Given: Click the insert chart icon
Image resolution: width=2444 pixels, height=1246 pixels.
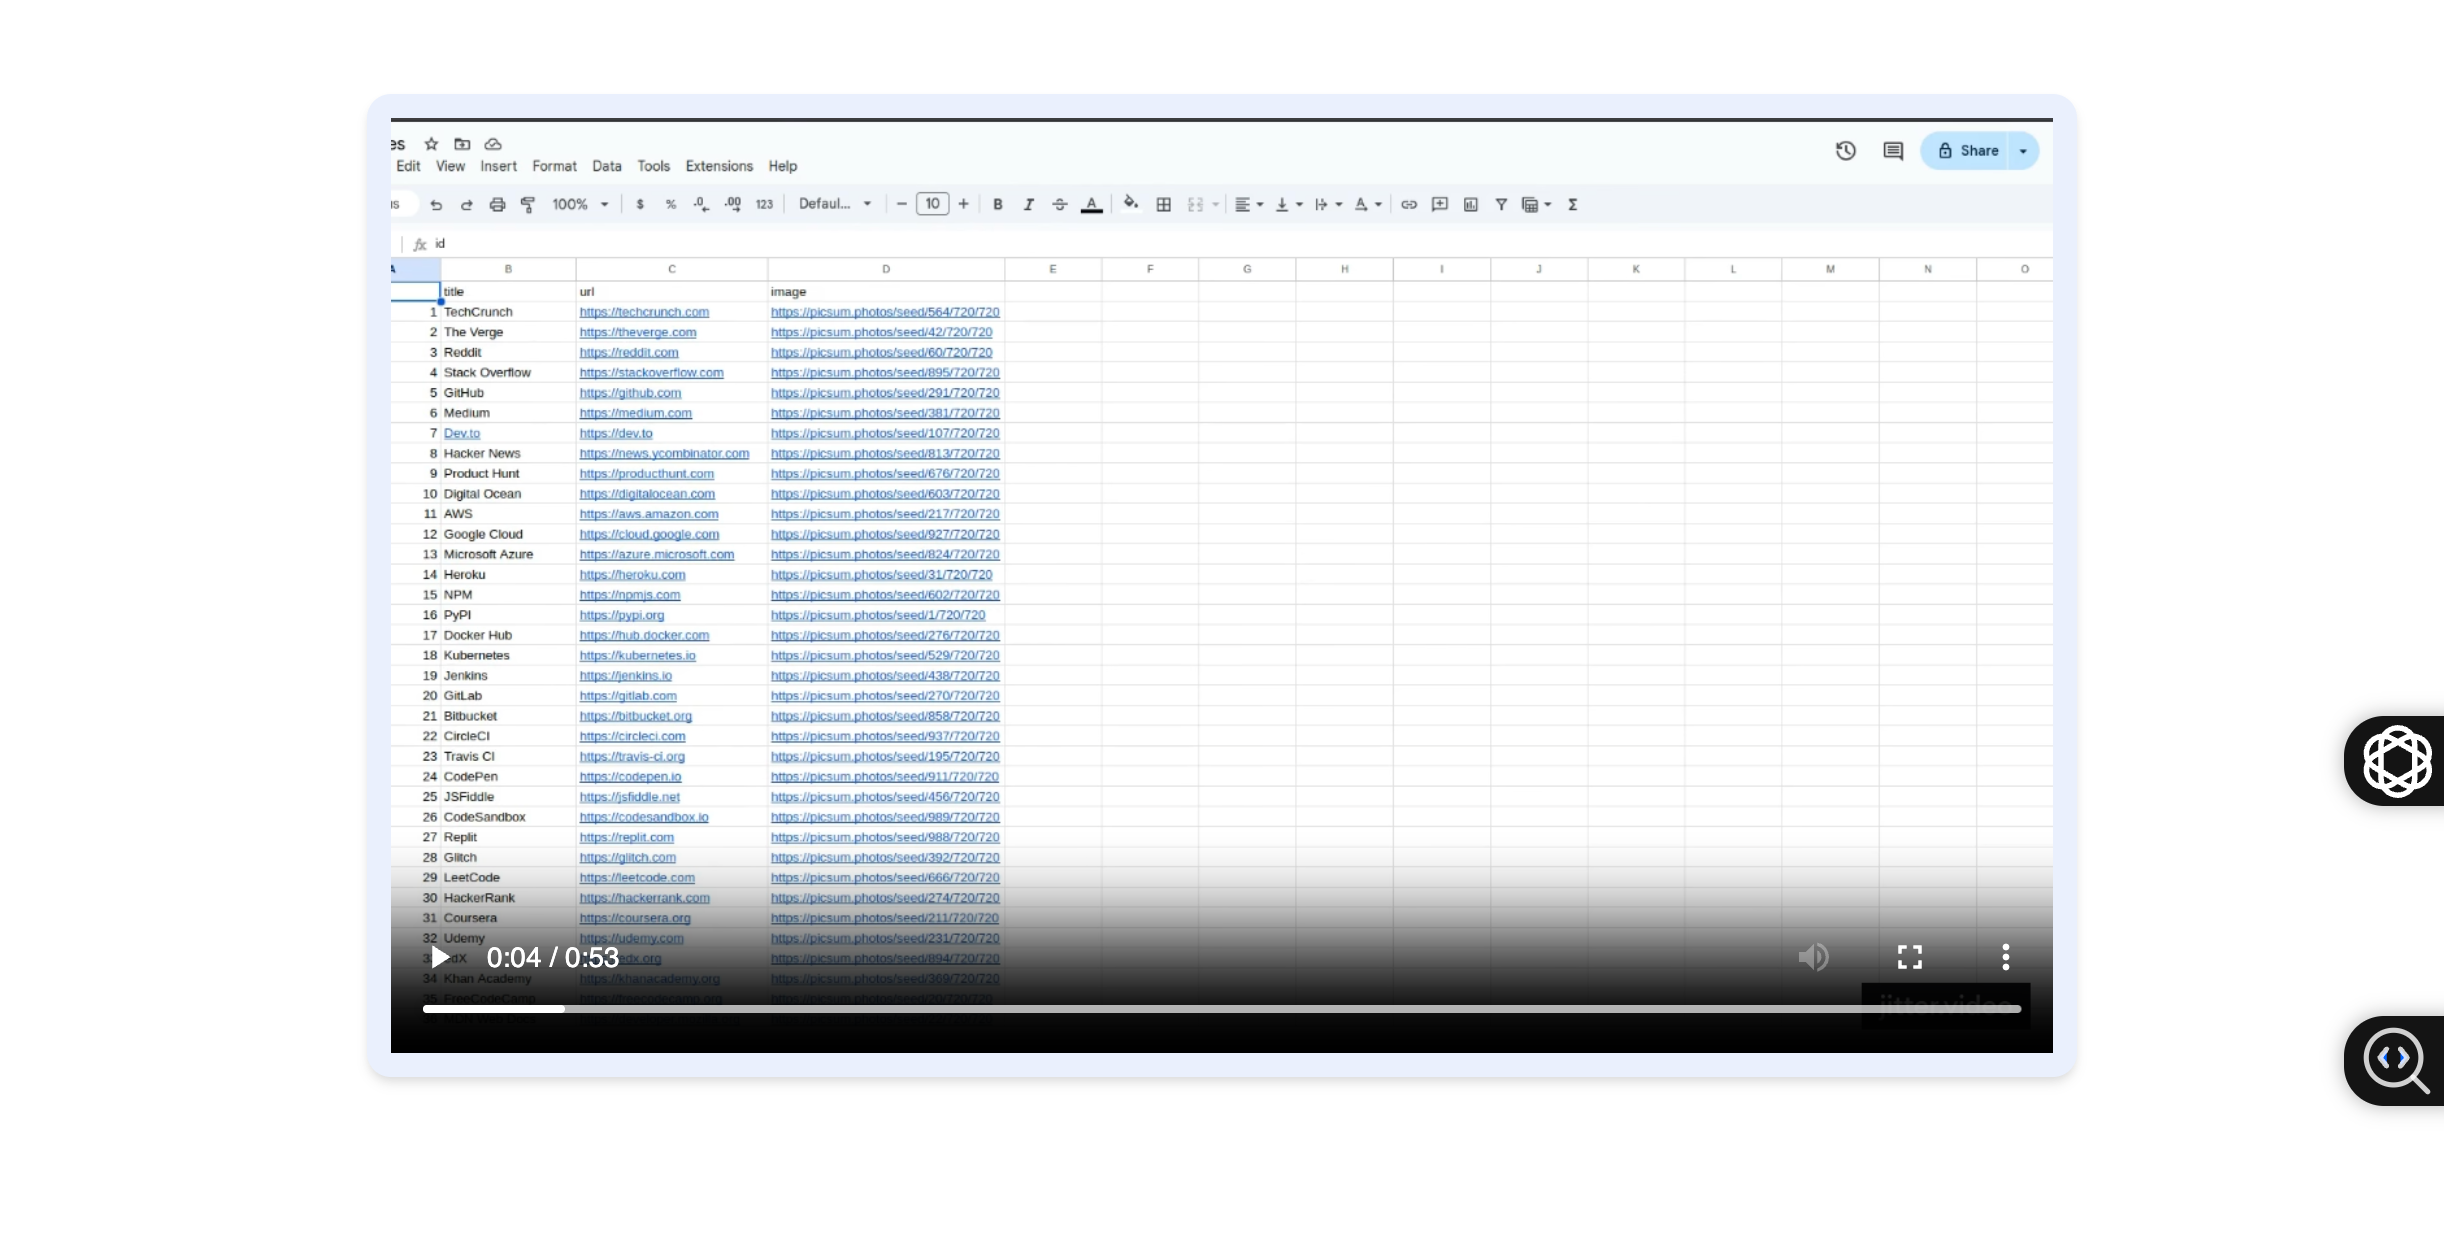Looking at the screenshot, I should coord(1470,204).
